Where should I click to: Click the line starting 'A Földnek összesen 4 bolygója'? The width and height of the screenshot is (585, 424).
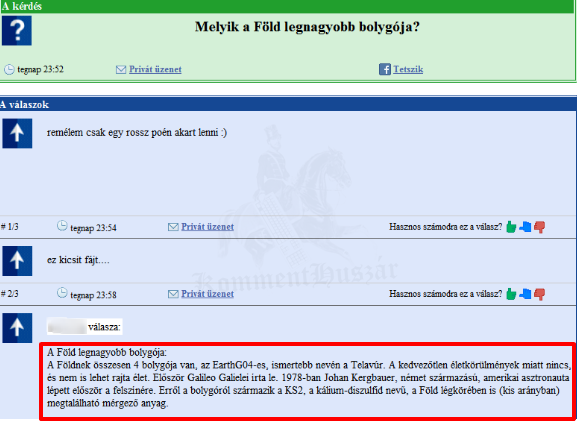(x=309, y=365)
